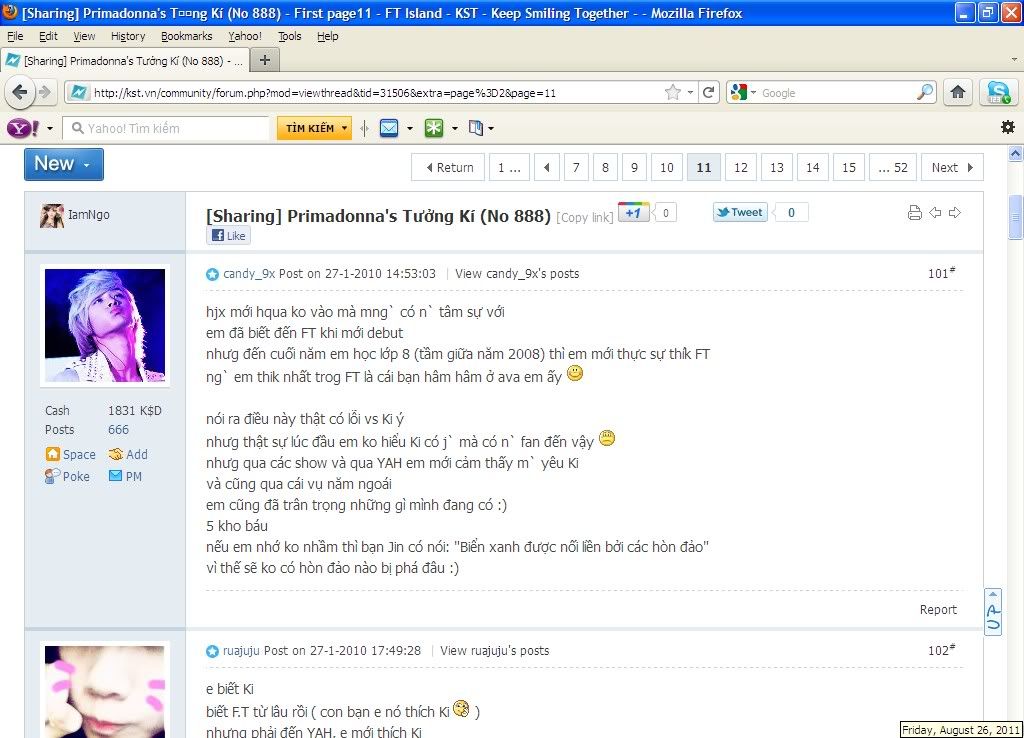Open a new browser tab with plus
1024x738 pixels.
tap(264, 60)
